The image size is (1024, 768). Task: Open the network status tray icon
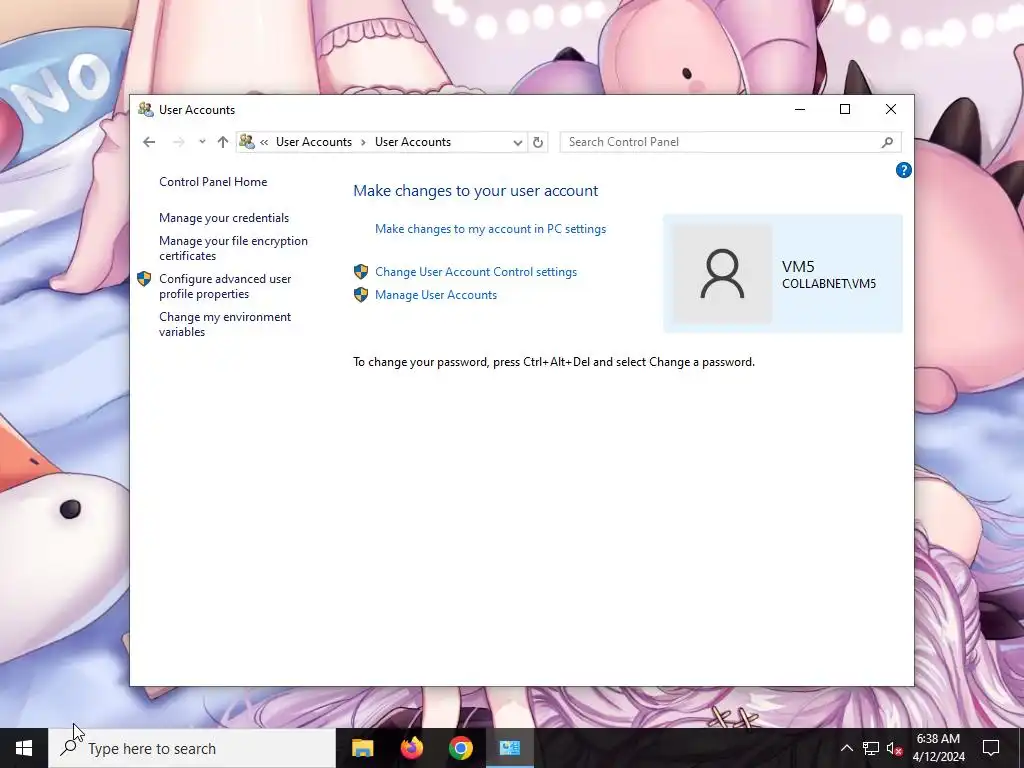871,748
